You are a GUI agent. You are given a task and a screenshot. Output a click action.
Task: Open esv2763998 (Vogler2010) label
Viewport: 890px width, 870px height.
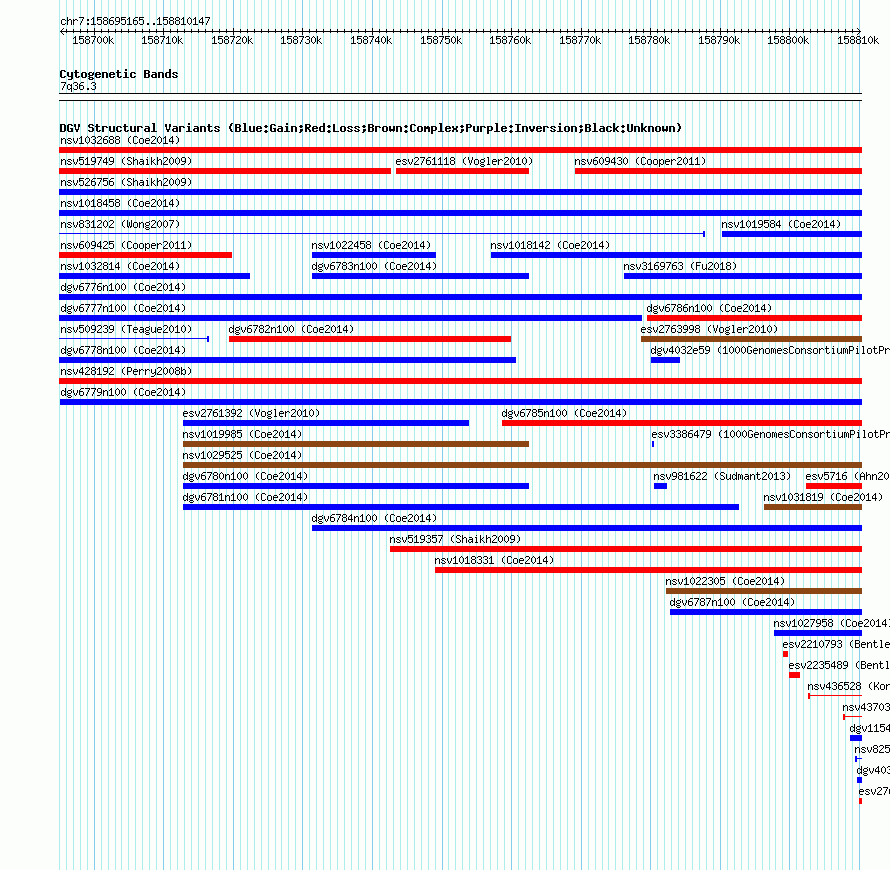(x=709, y=329)
